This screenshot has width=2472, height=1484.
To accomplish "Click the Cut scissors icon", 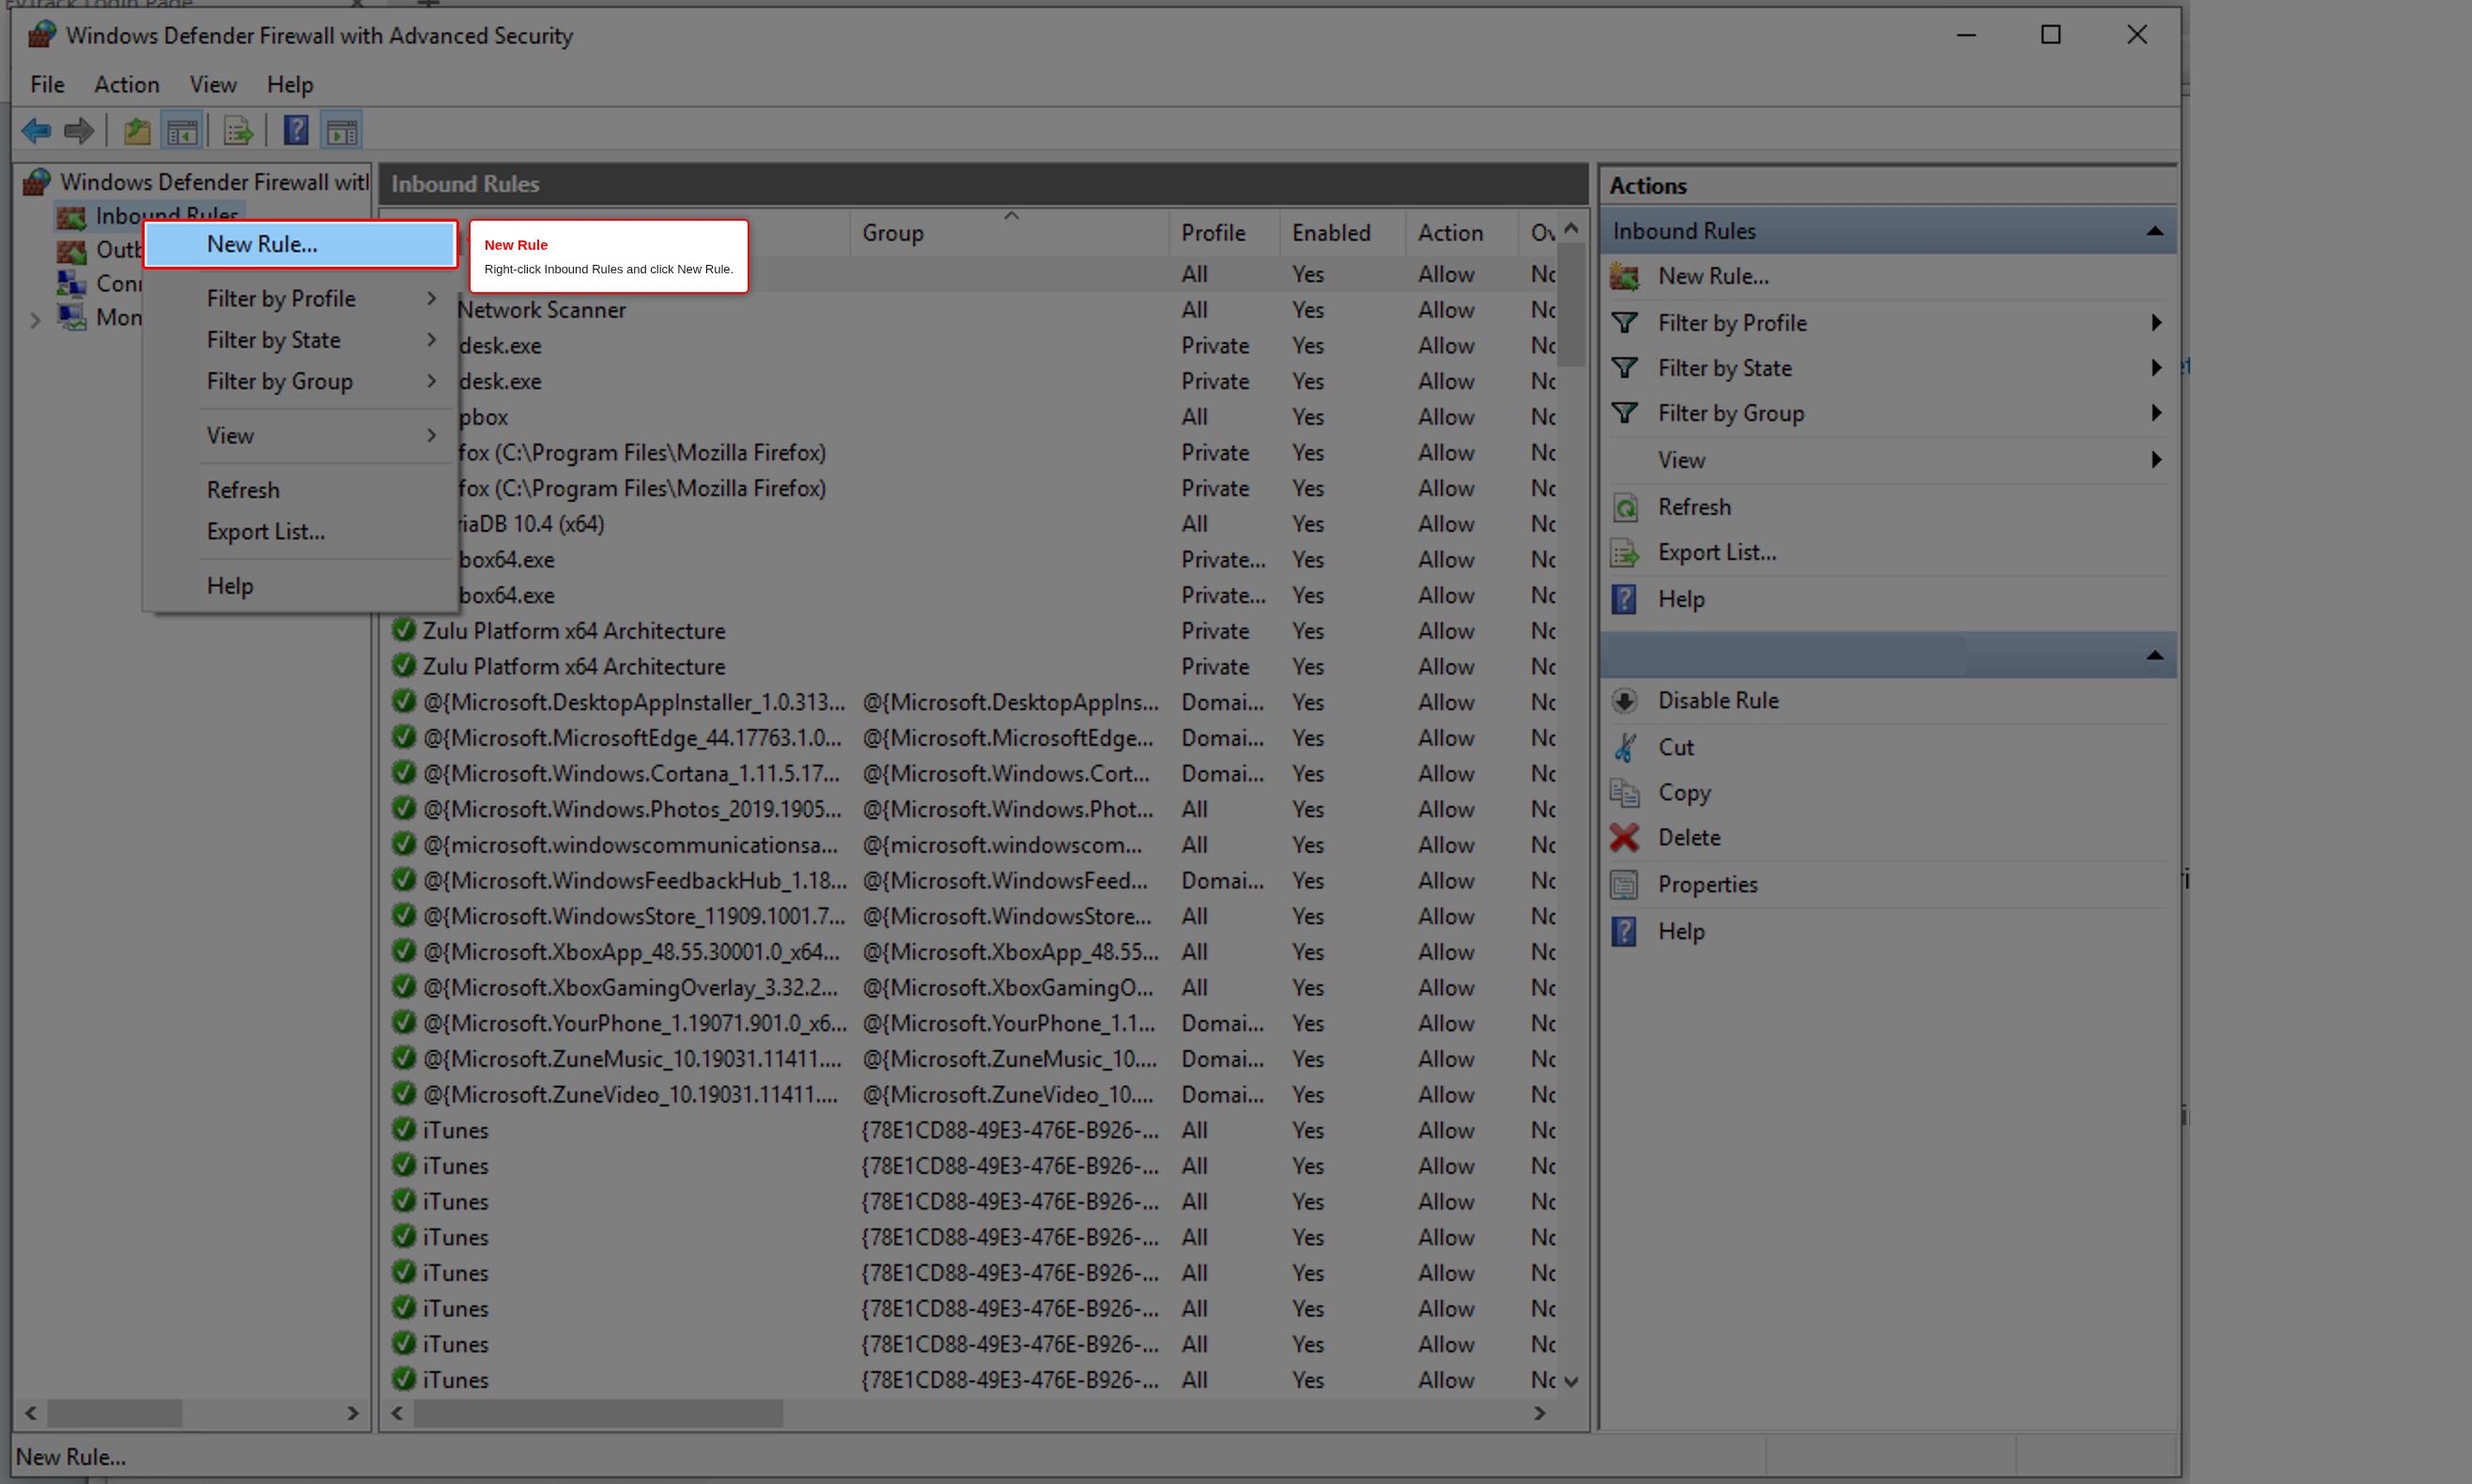I will pos(1625,747).
